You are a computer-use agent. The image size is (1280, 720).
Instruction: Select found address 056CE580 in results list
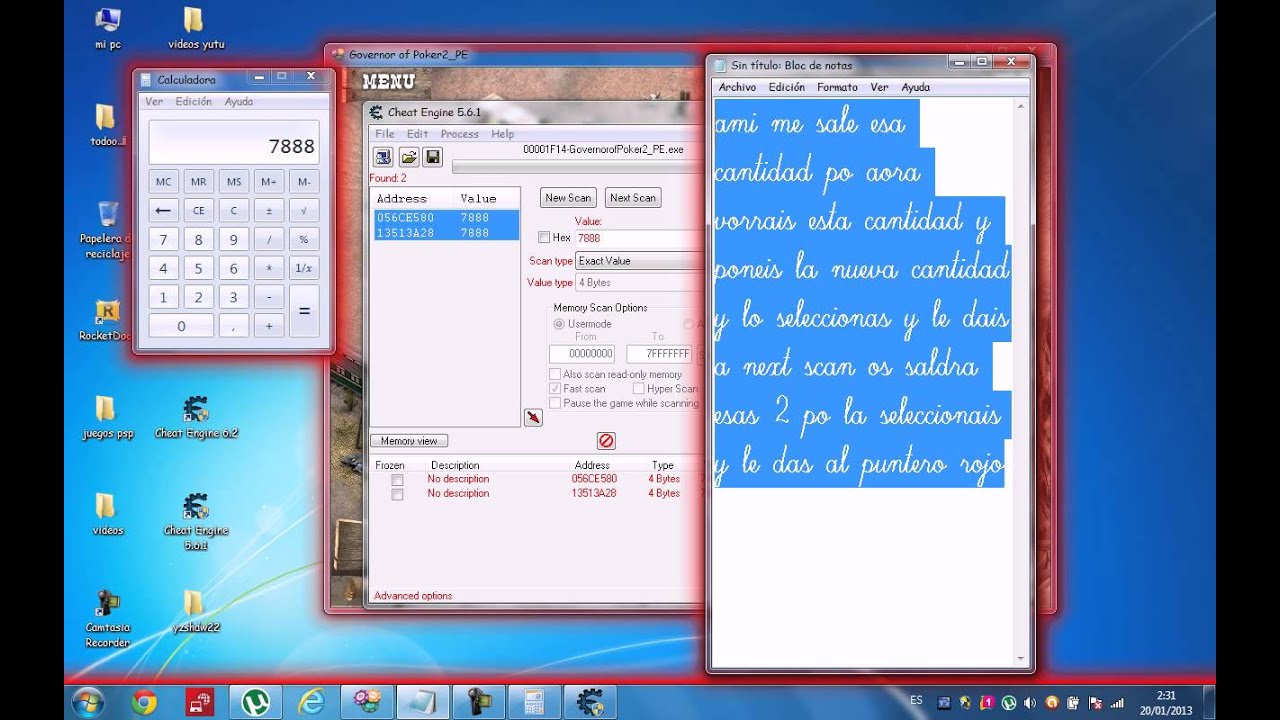445,217
